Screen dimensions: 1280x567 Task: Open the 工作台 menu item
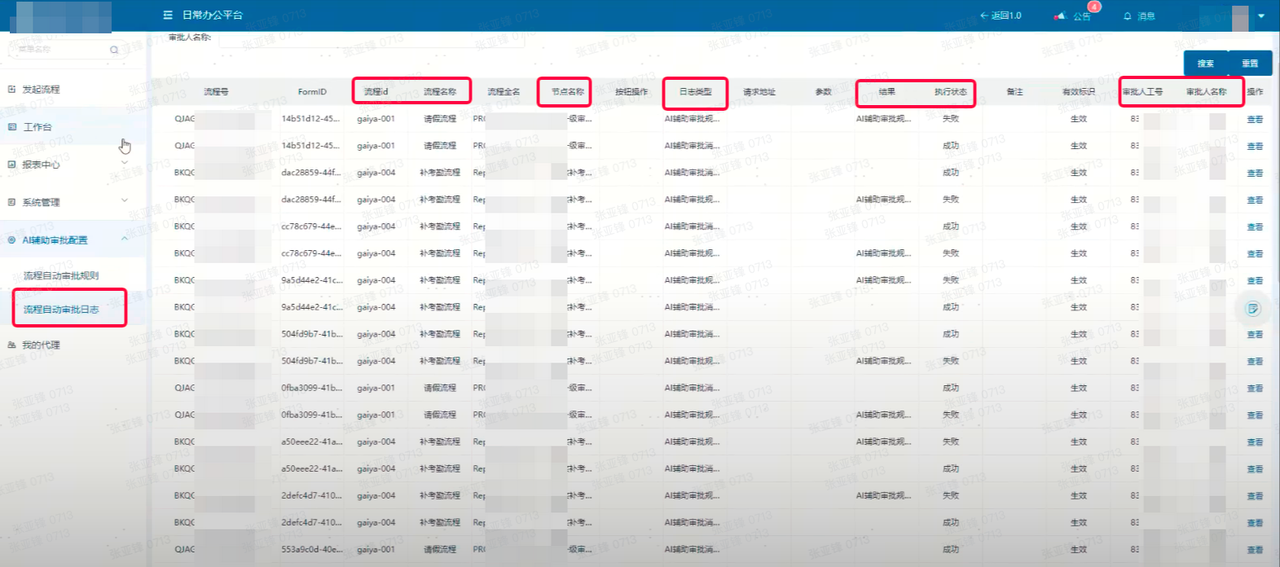(38, 127)
